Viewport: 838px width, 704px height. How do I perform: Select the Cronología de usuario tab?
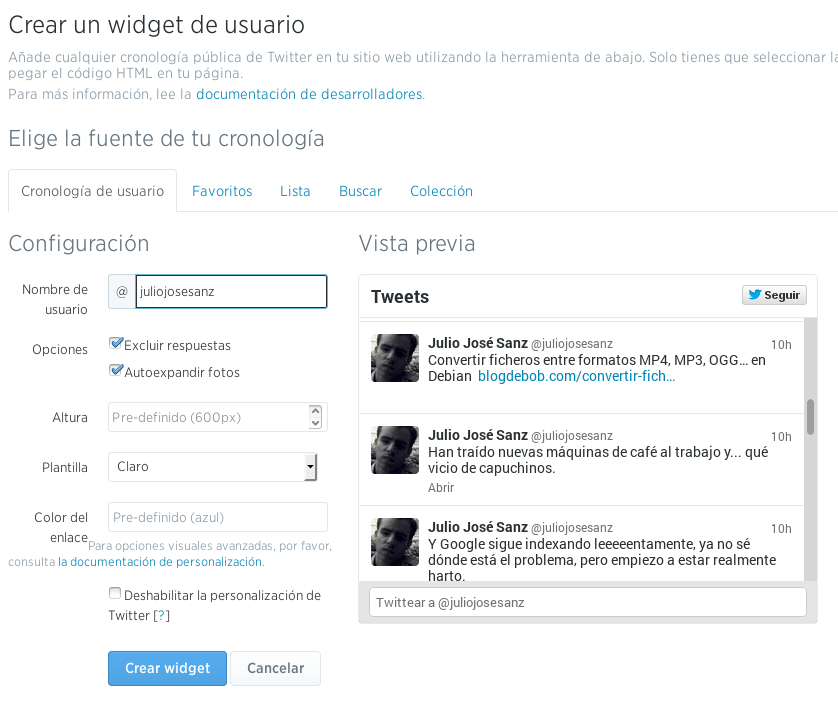point(92,191)
